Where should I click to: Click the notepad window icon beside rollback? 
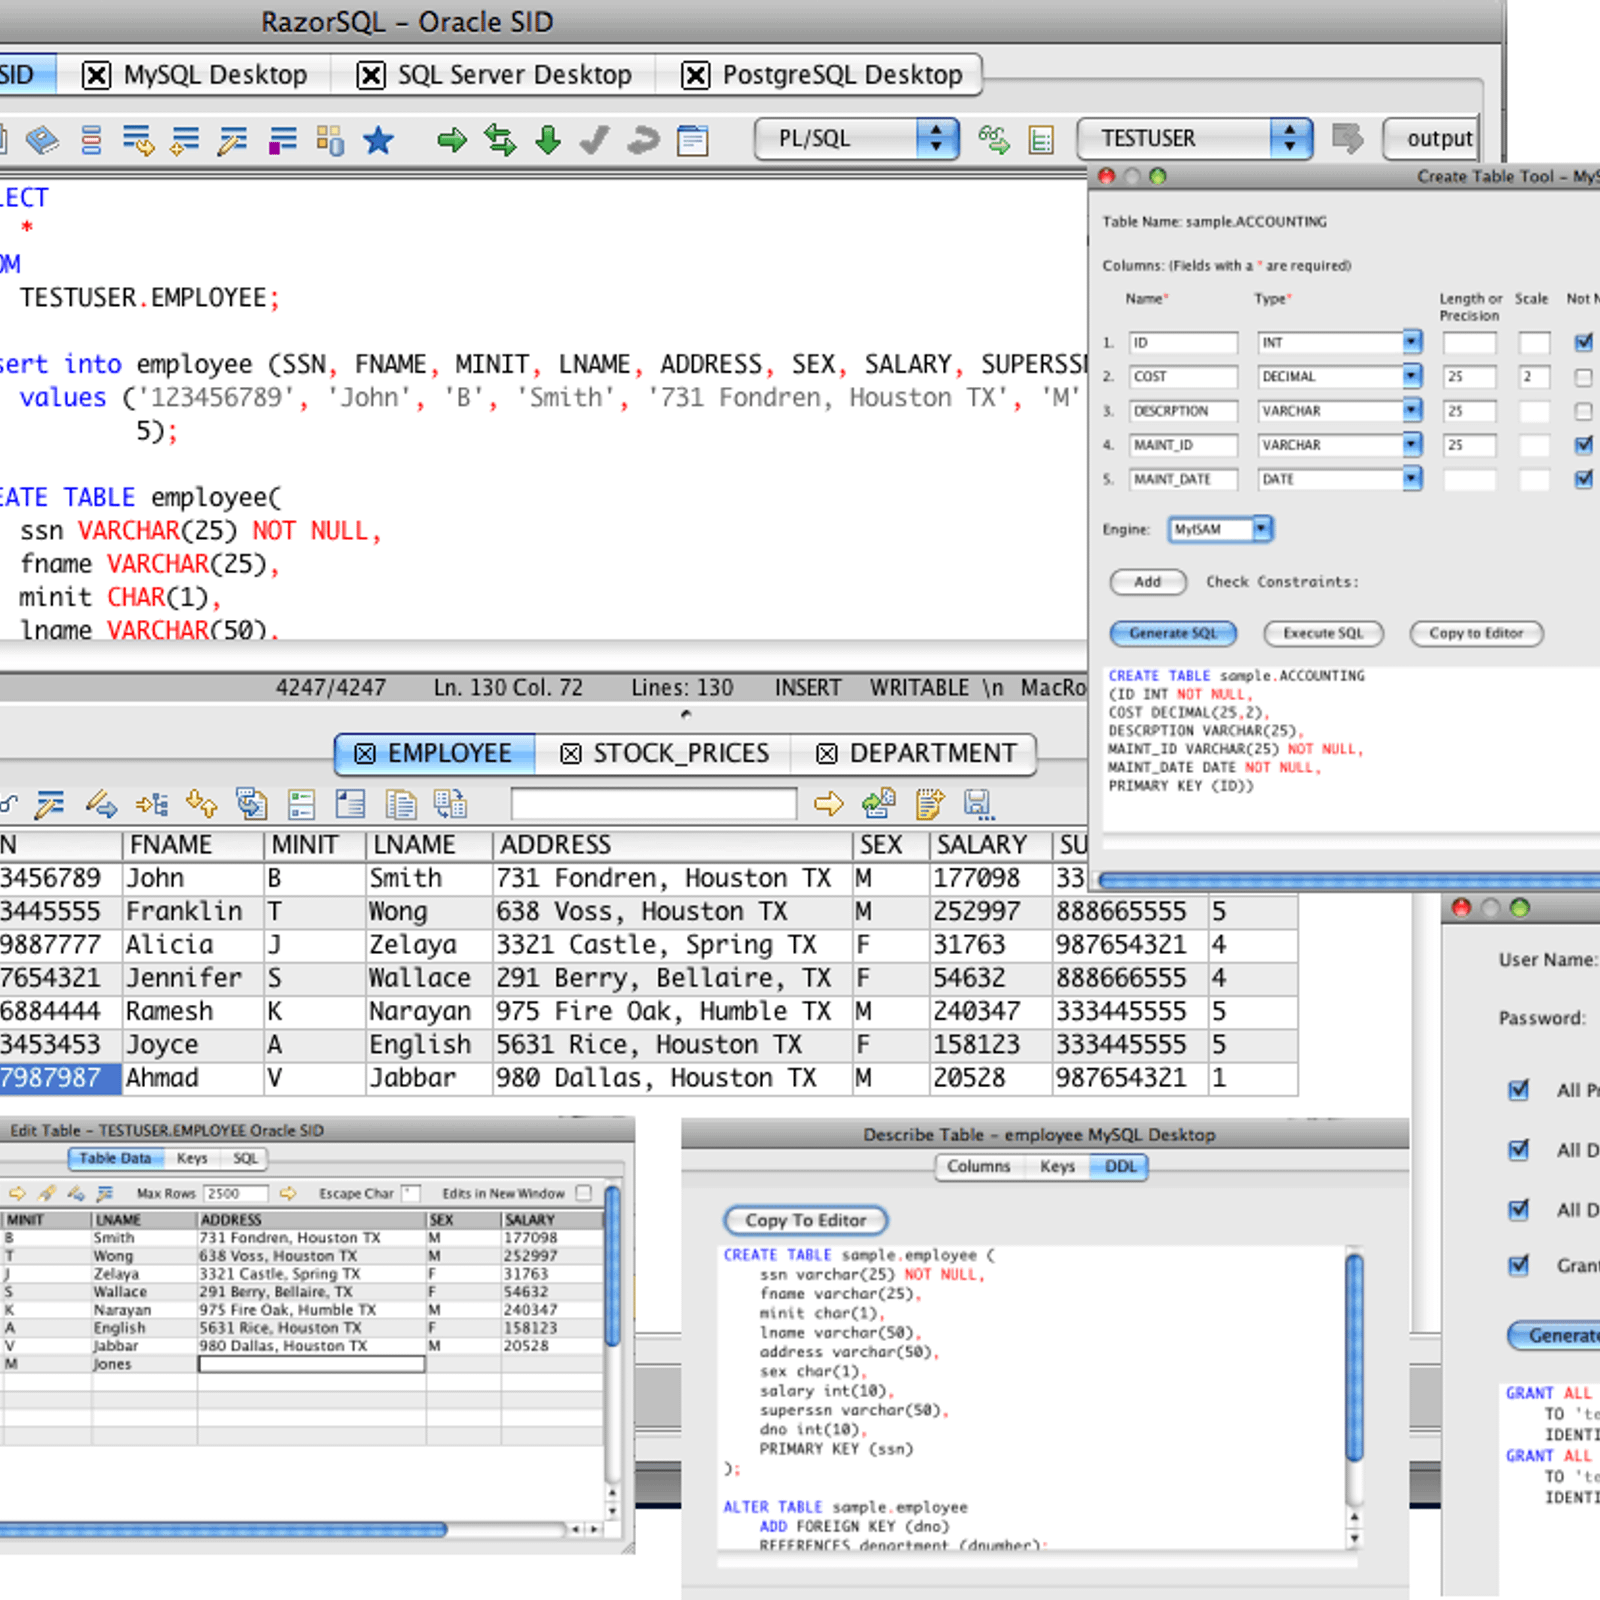(x=692, y=139)
